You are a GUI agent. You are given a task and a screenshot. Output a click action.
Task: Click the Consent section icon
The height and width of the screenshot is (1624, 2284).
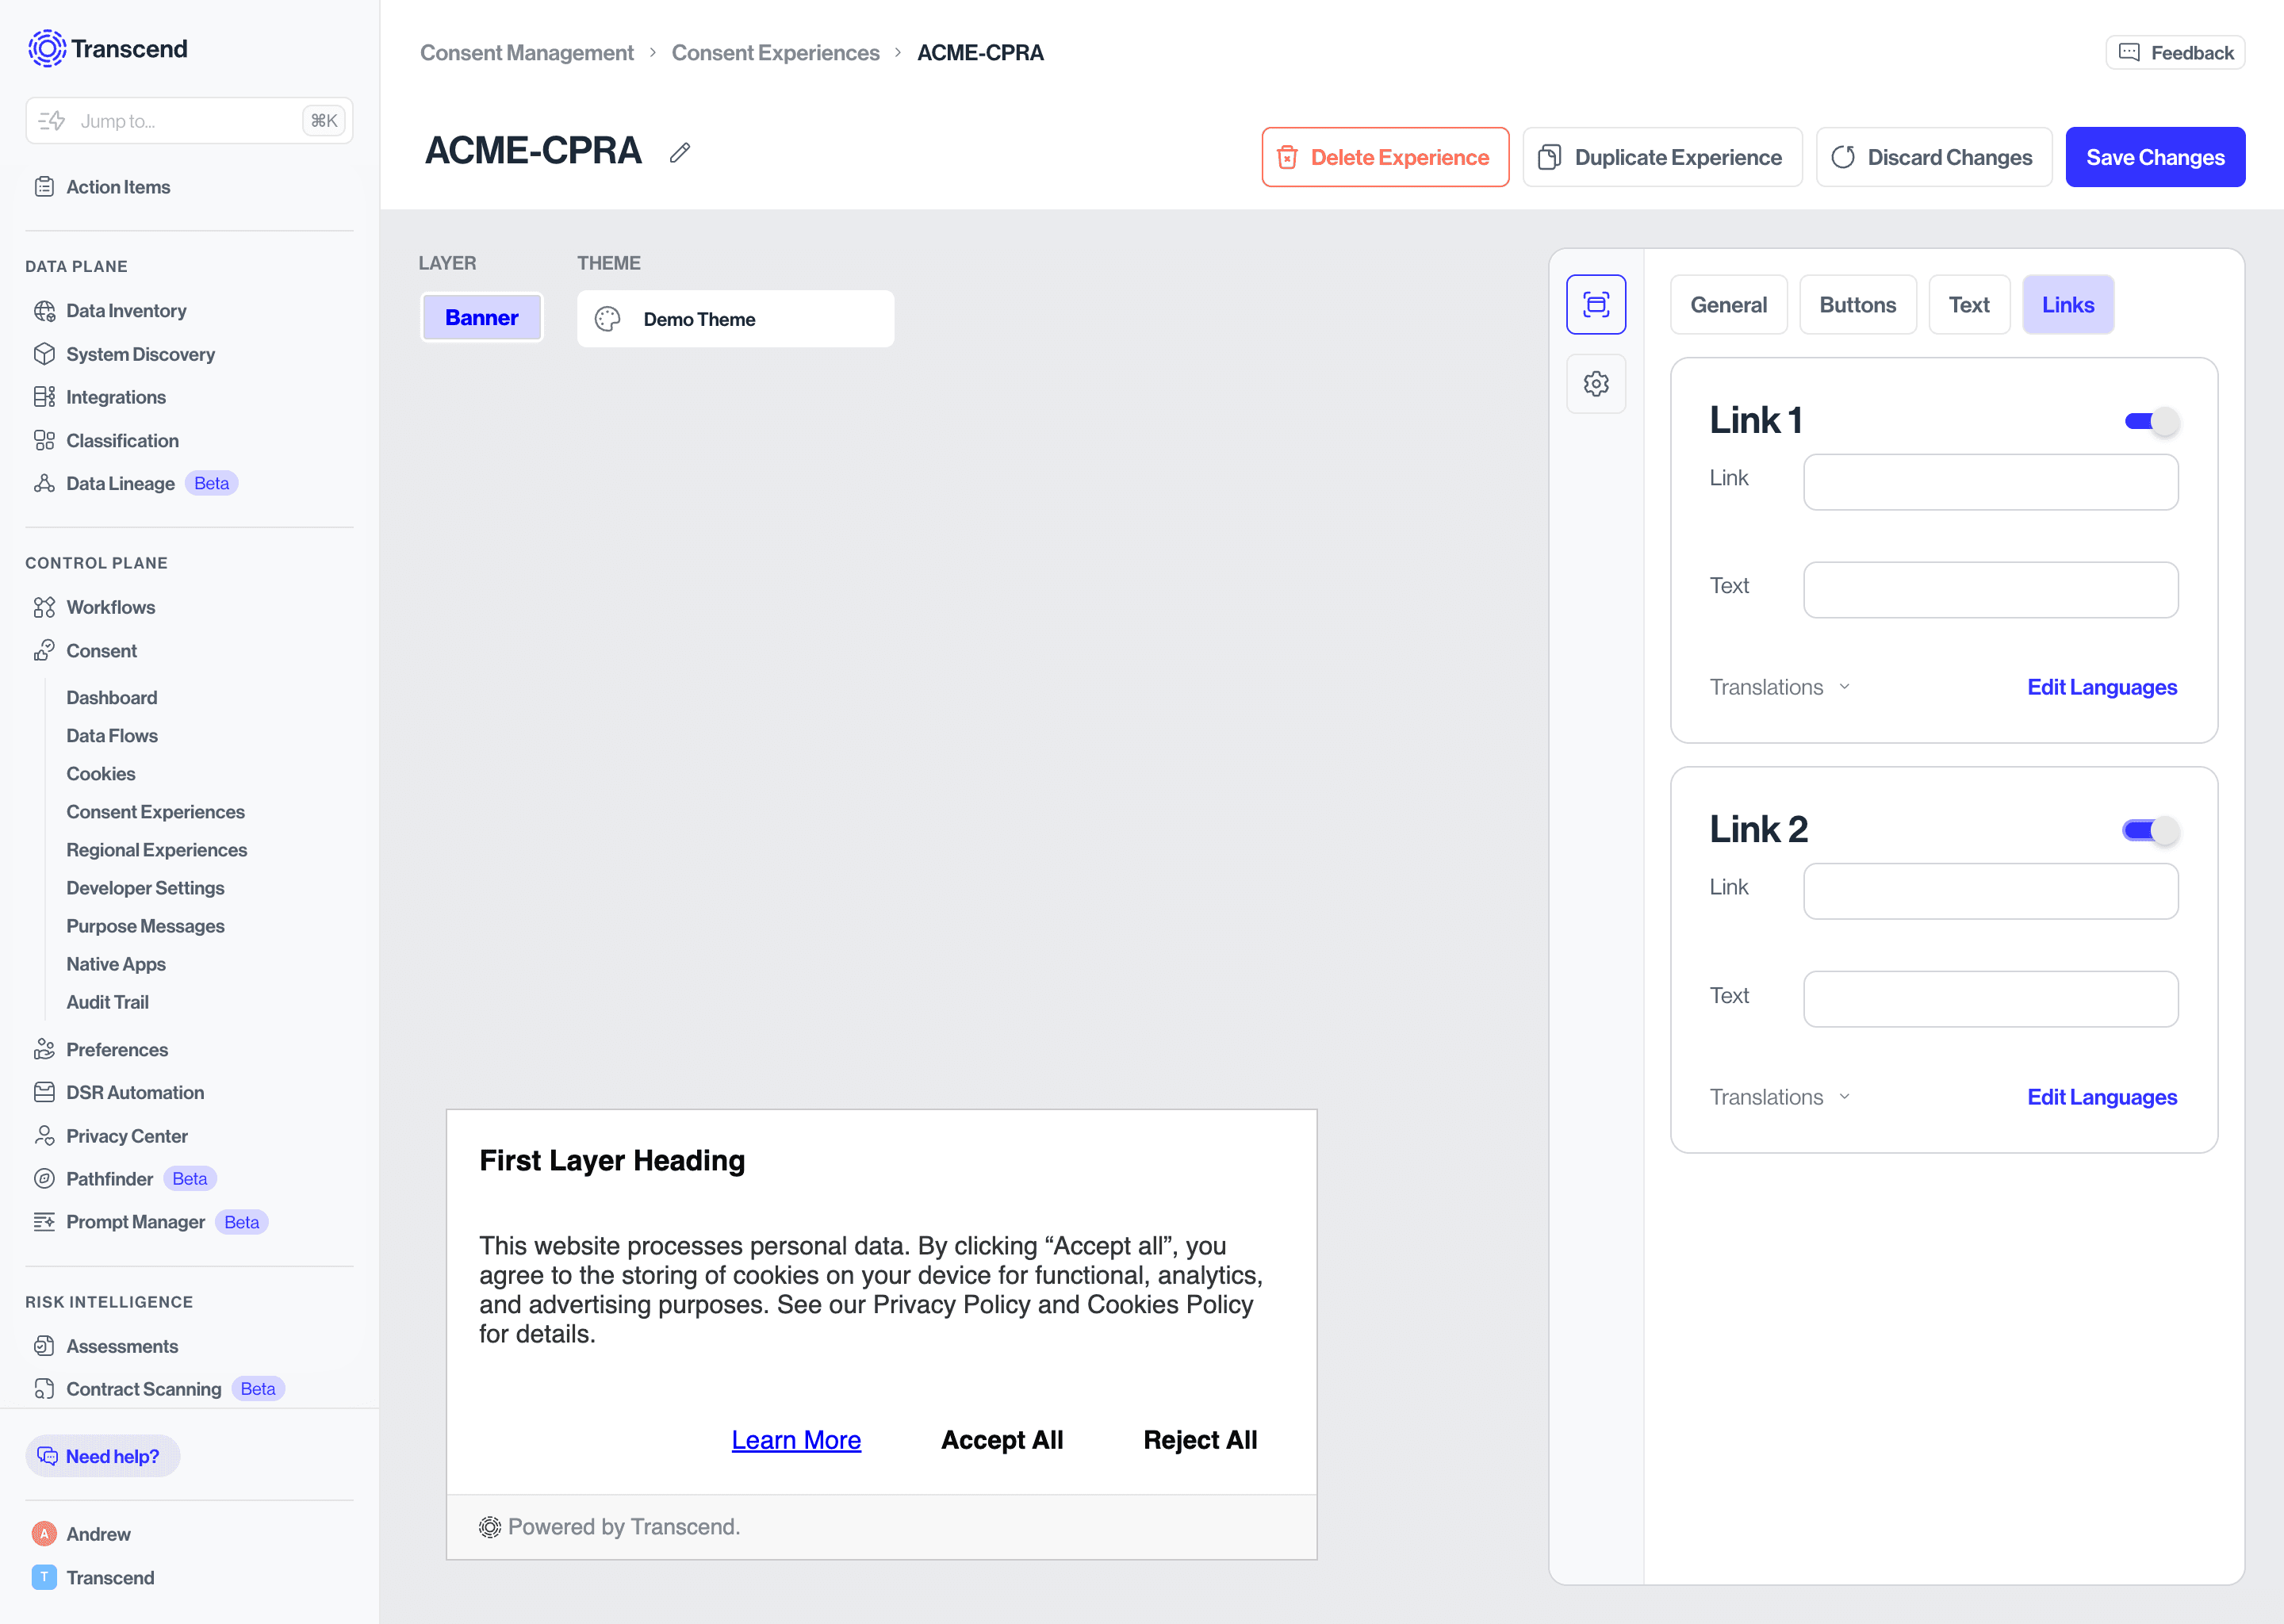tap(44, 651)
